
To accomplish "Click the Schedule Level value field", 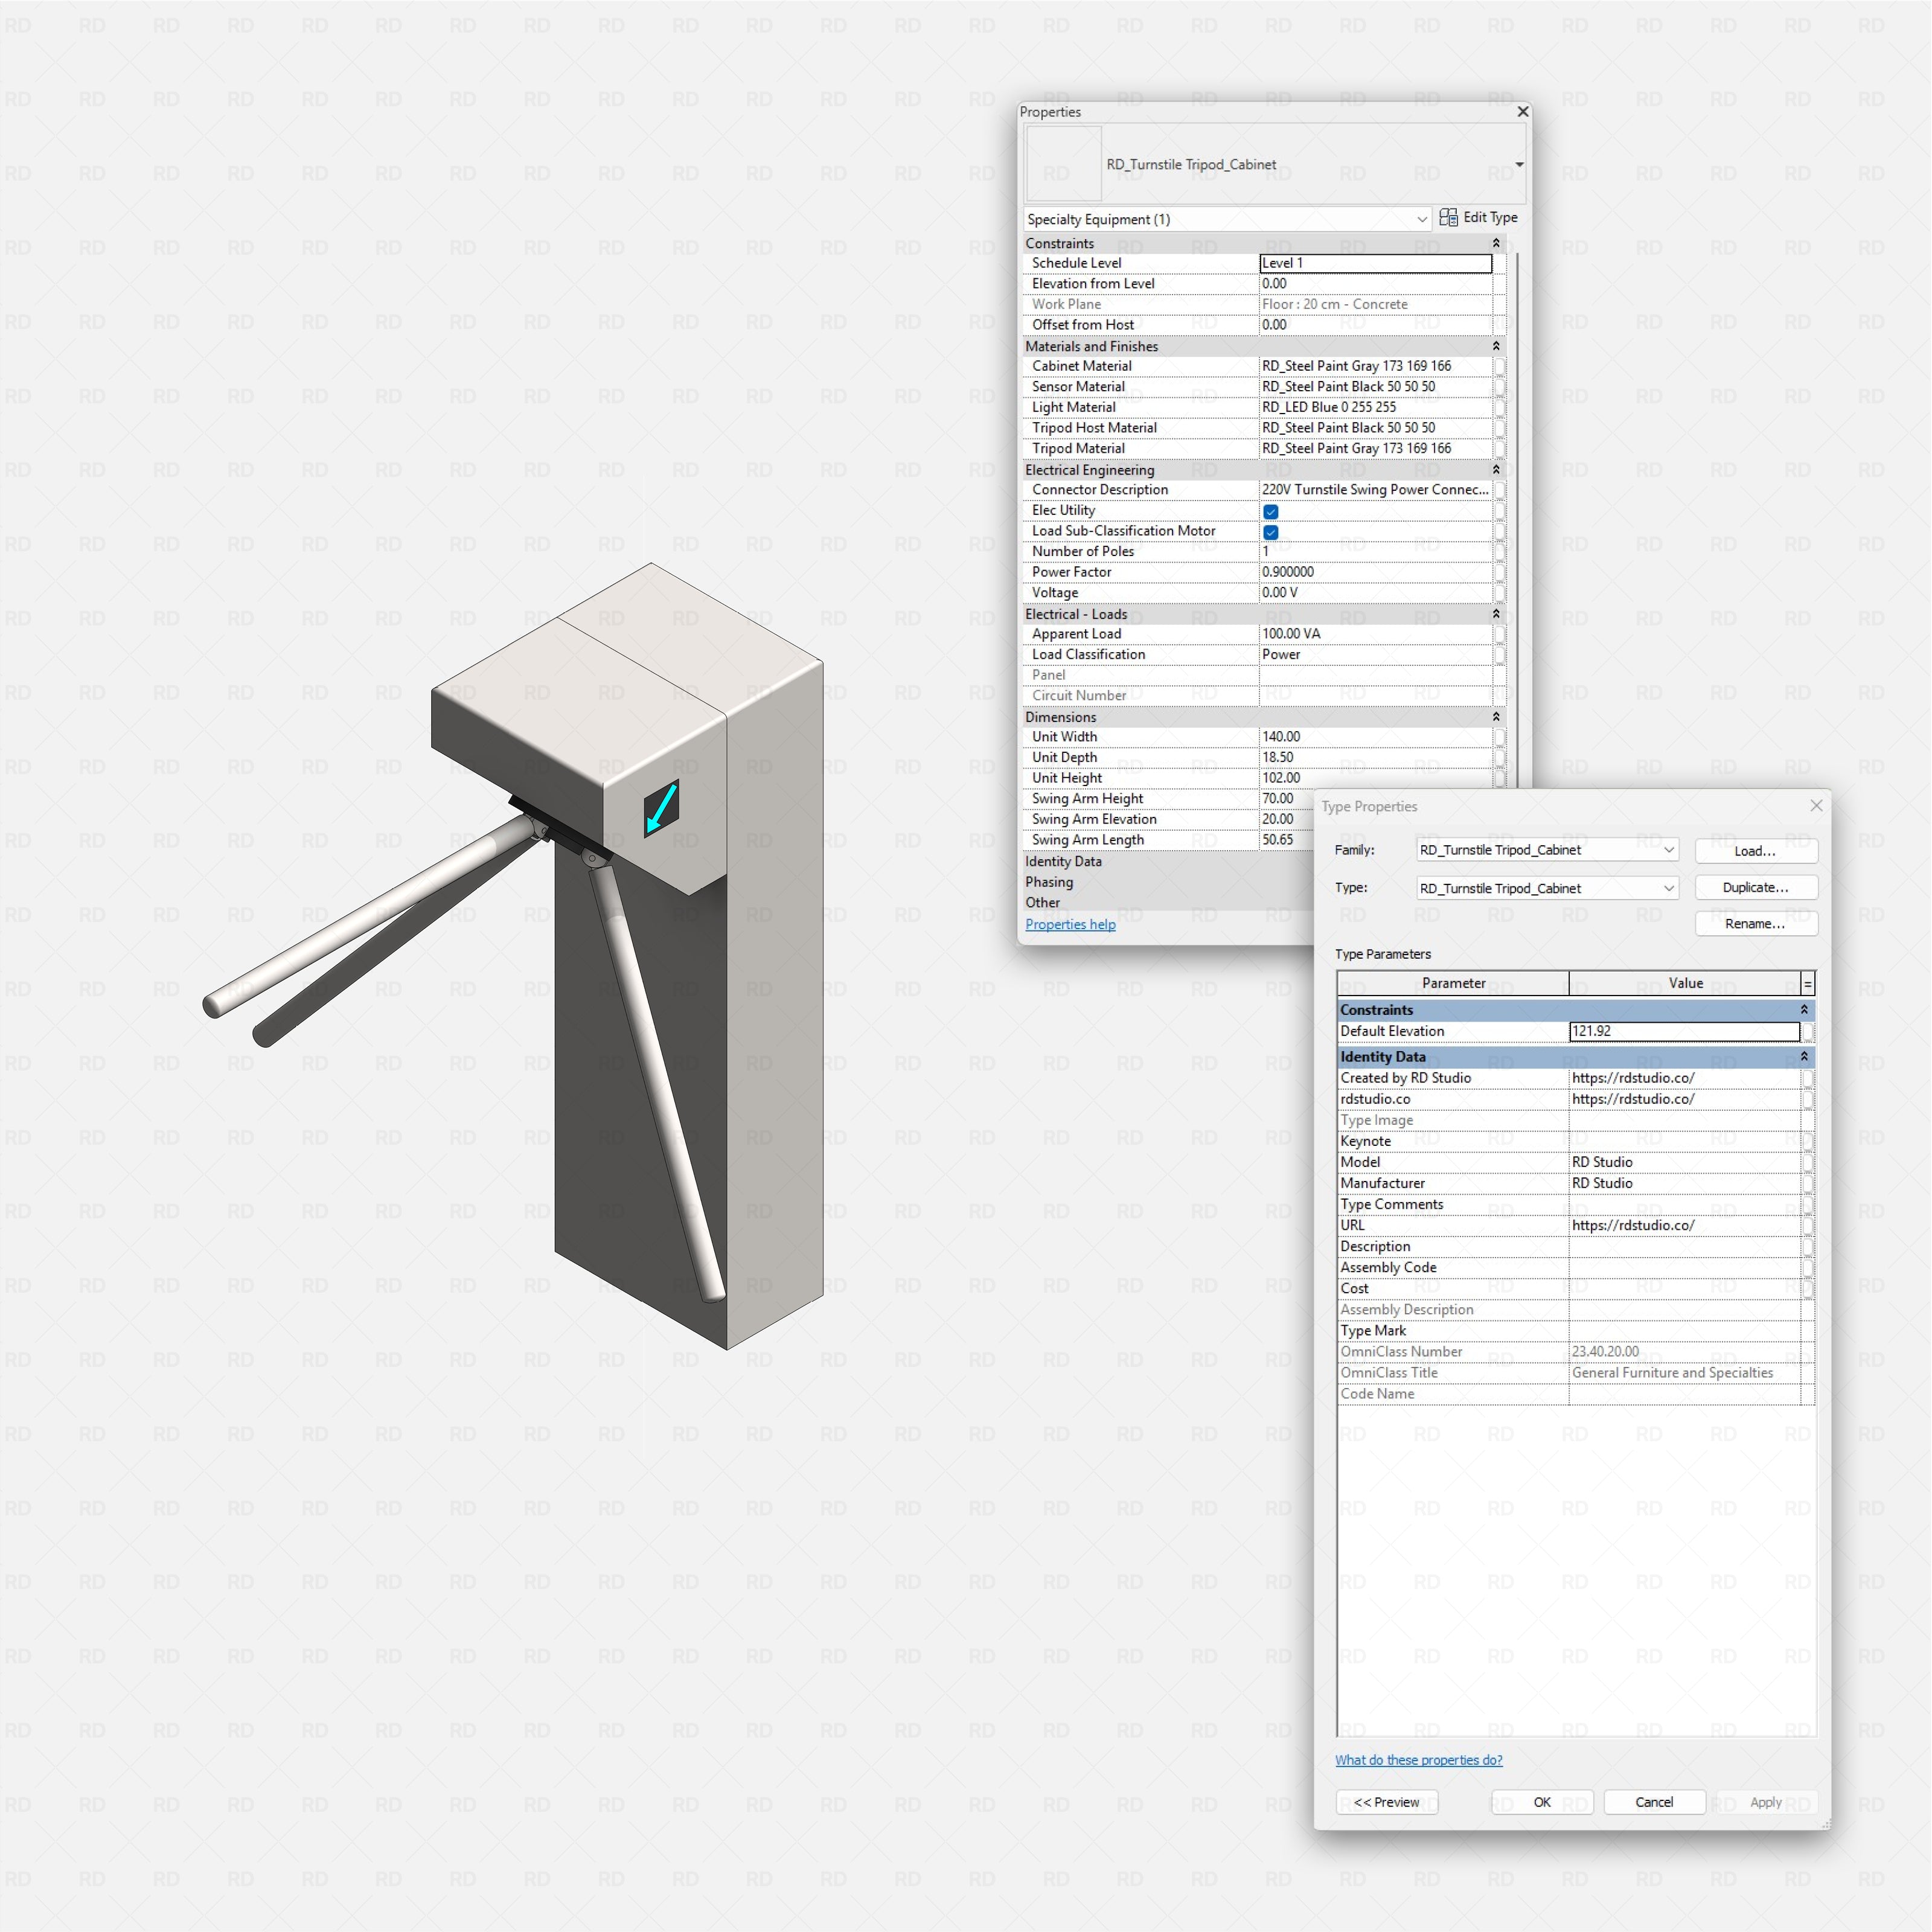I will click(1376, 263).
